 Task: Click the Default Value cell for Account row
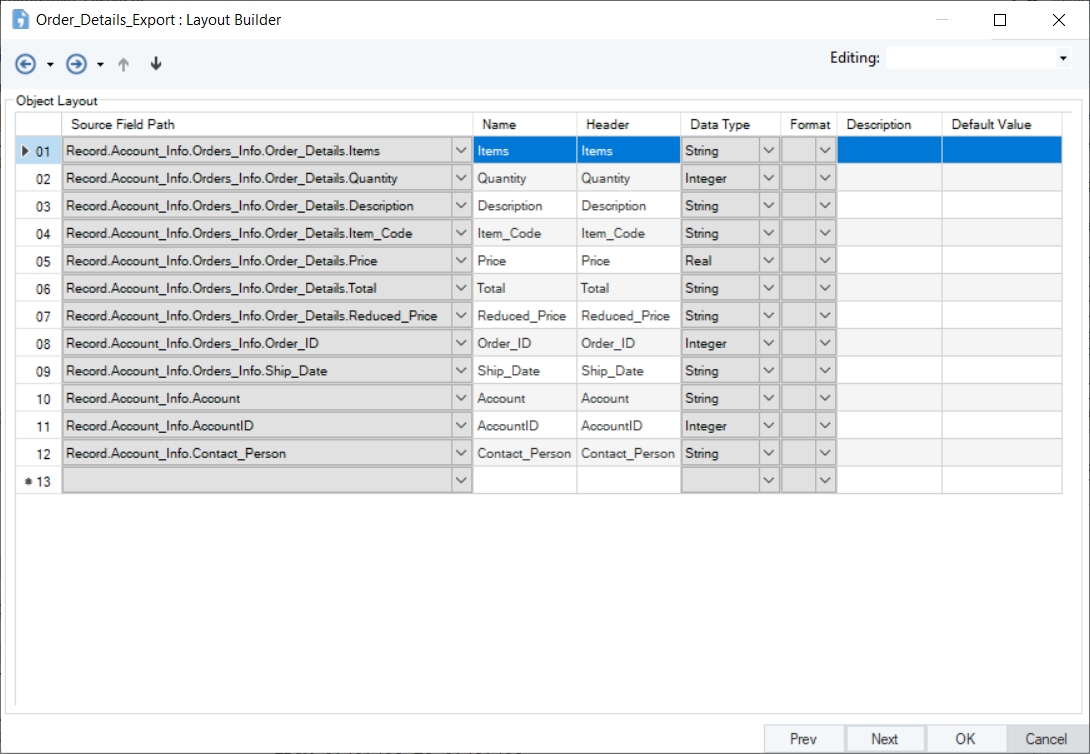point(1001,398)
